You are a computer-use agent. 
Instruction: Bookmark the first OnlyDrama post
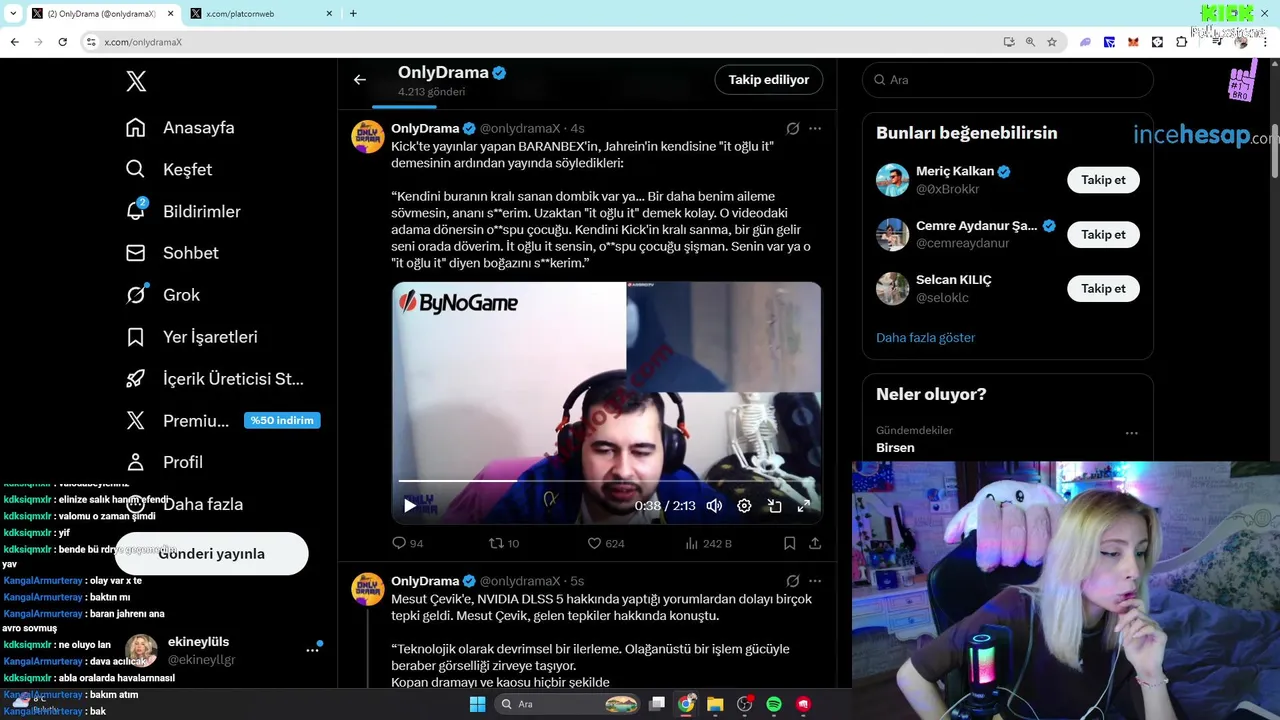pos(789,543)
